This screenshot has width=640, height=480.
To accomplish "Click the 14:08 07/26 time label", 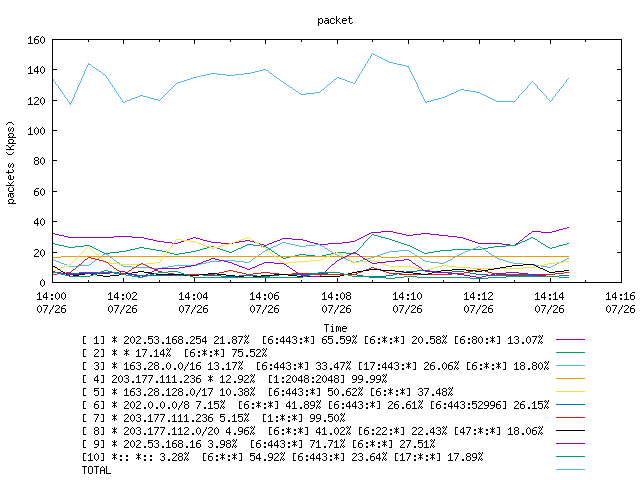I will (336, 302).
